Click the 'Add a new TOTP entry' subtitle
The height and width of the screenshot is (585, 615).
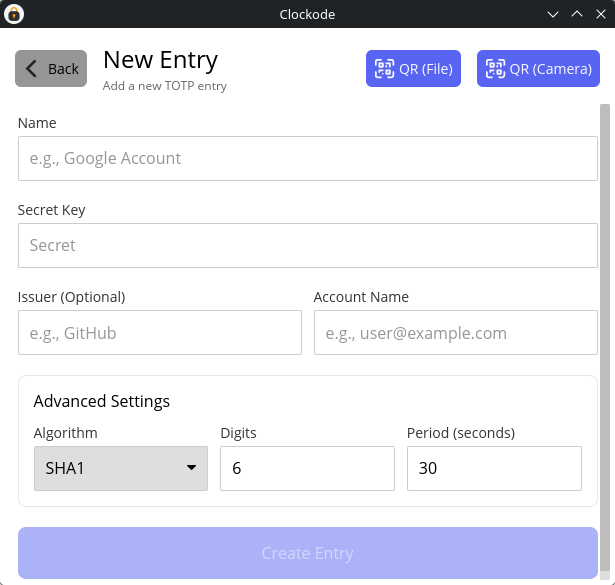pos(165,85)
